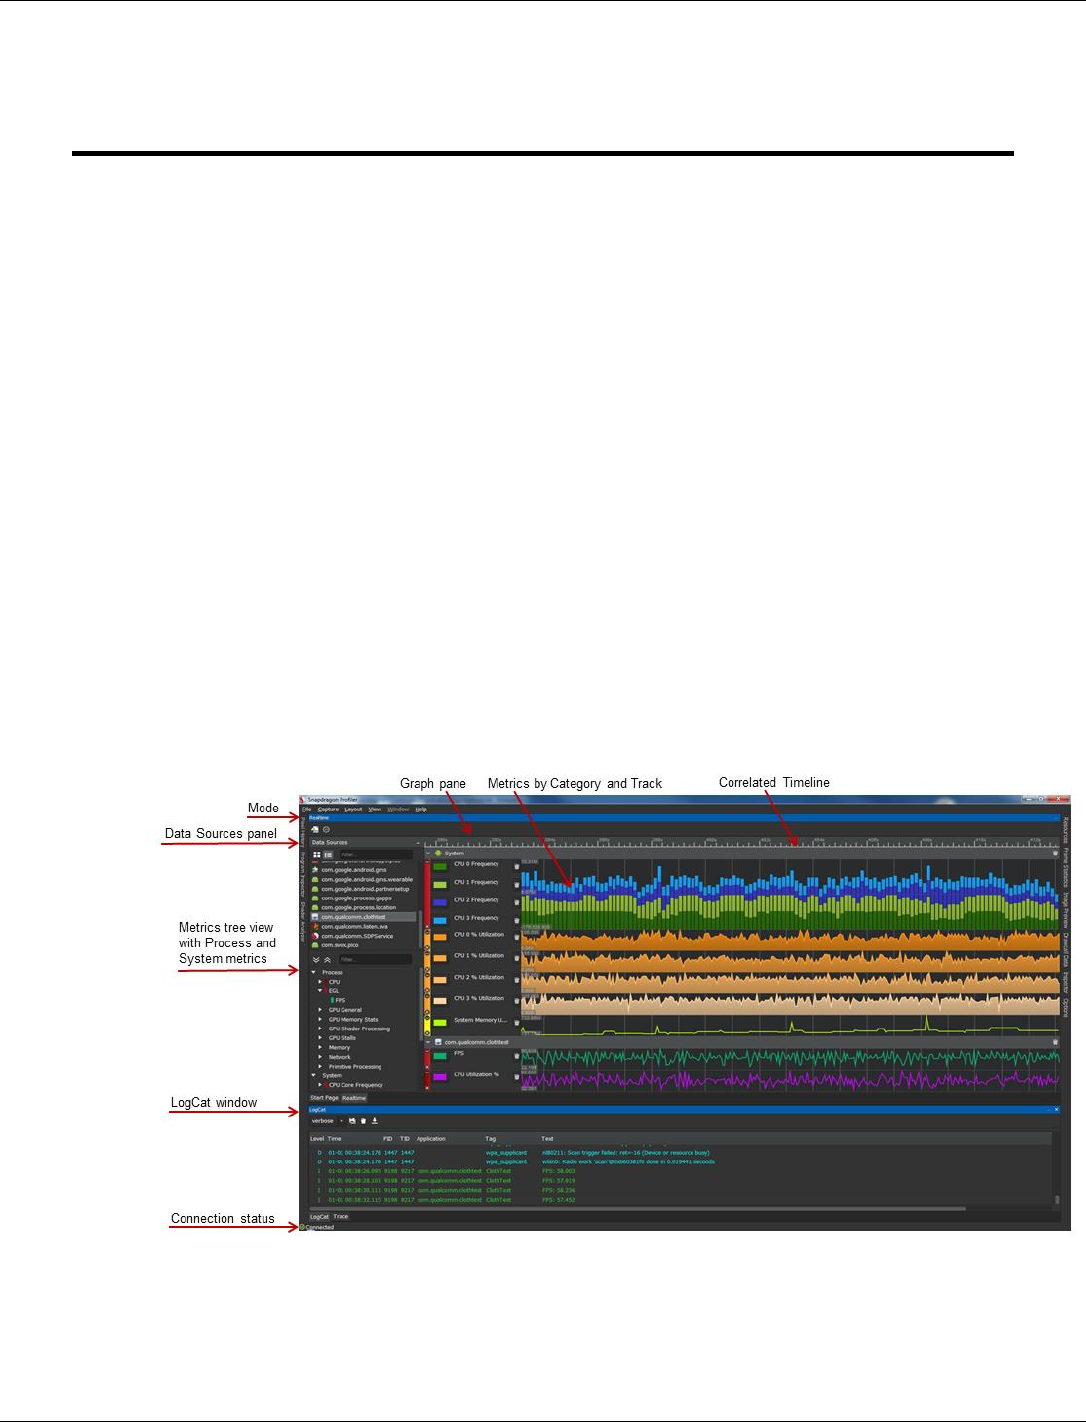Delete the CPU 3 % Utilization track
This screenshot has width=1086, height=1422.
[517, 1001]
